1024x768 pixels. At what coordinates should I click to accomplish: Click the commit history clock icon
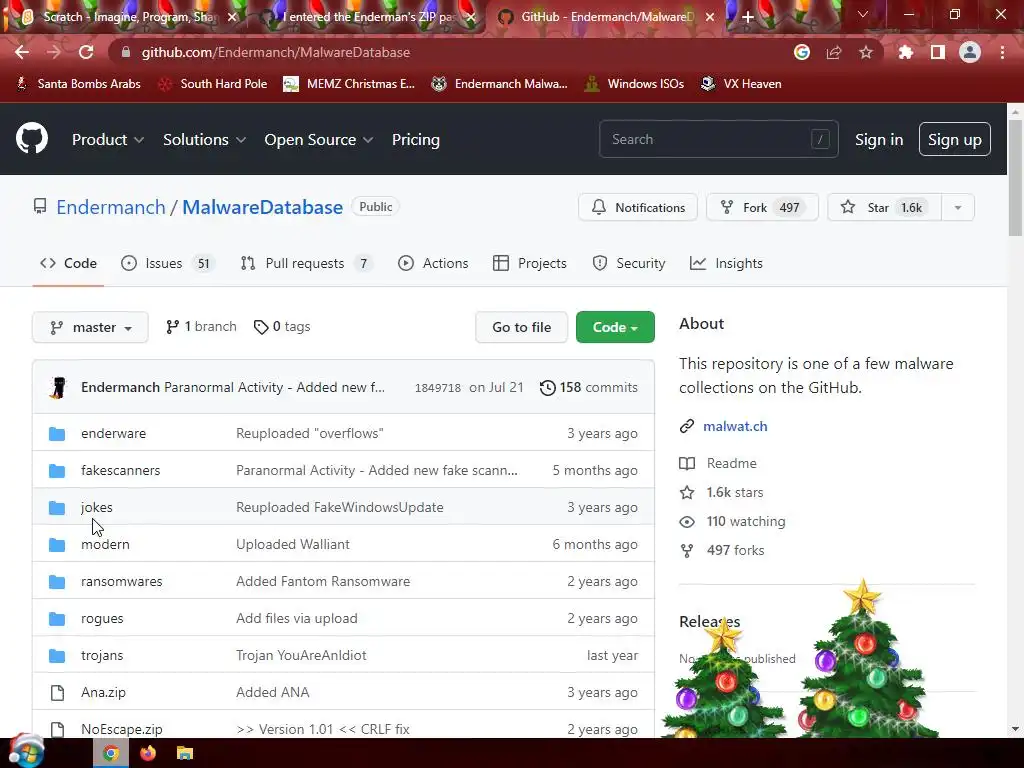[547, 388]
